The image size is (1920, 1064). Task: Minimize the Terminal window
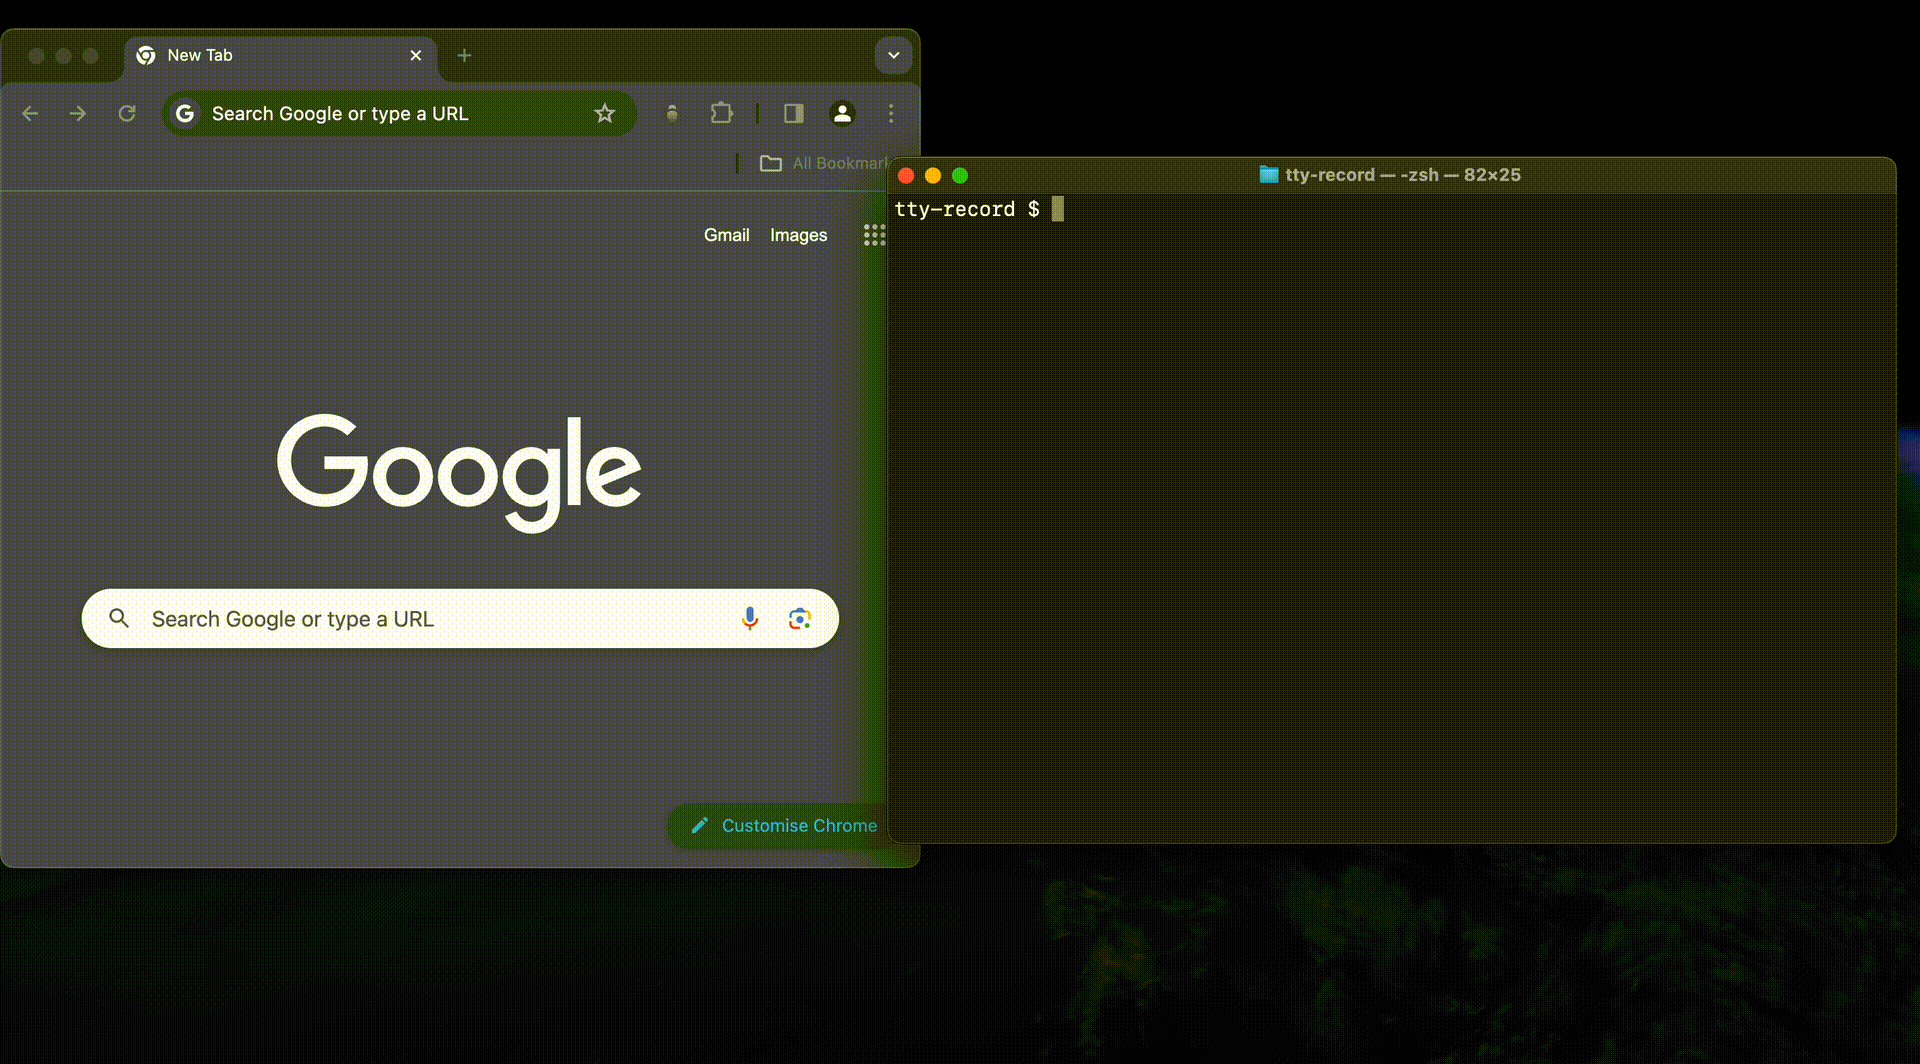[933, 176]
